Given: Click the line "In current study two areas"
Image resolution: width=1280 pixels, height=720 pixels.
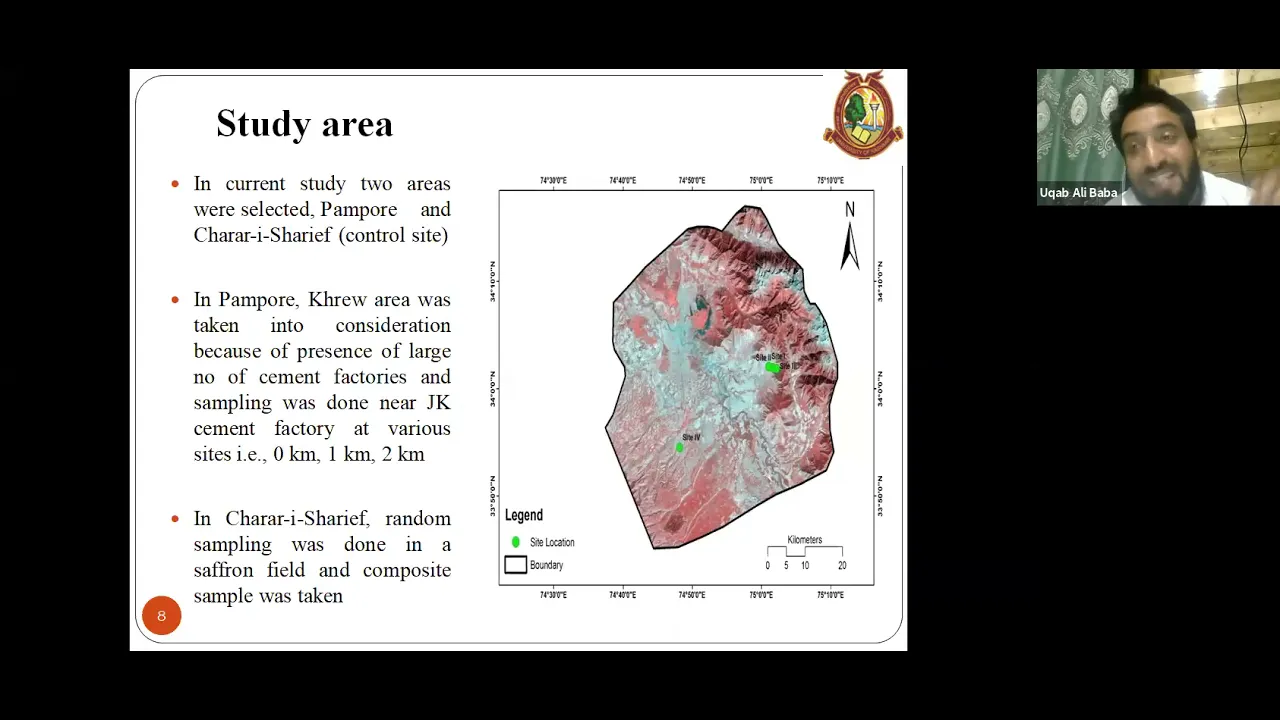Looking at the screenshot, I should [x=322, y=184].
